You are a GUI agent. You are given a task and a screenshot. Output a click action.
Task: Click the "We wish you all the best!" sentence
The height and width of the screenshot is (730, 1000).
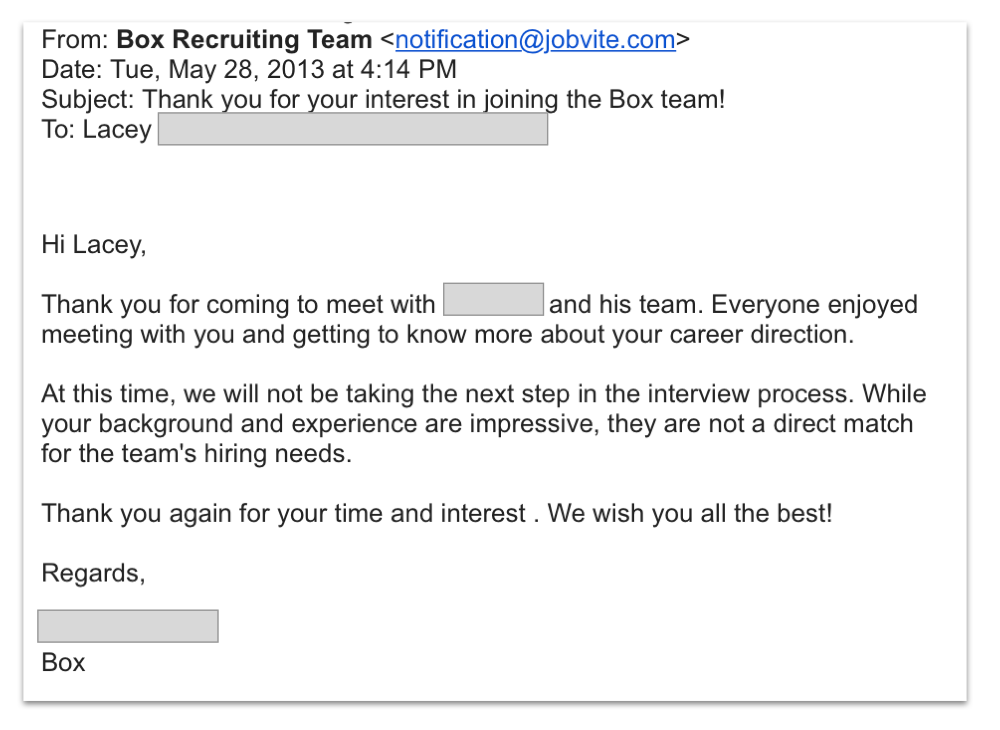pos(690,514)
